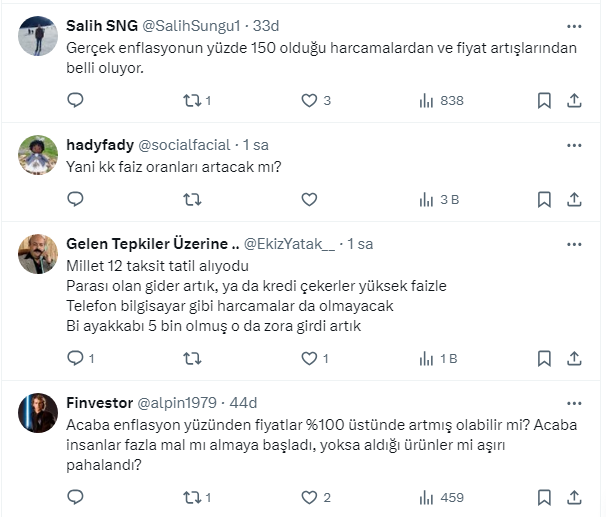Viewport: 606px width, 517px height.
Task: Open more options on Gelen Tepkiler tweet
Action: 574,244
